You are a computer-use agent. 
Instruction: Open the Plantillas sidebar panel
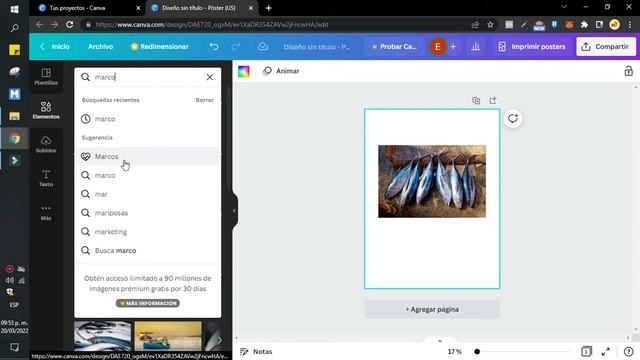(46, 77)
